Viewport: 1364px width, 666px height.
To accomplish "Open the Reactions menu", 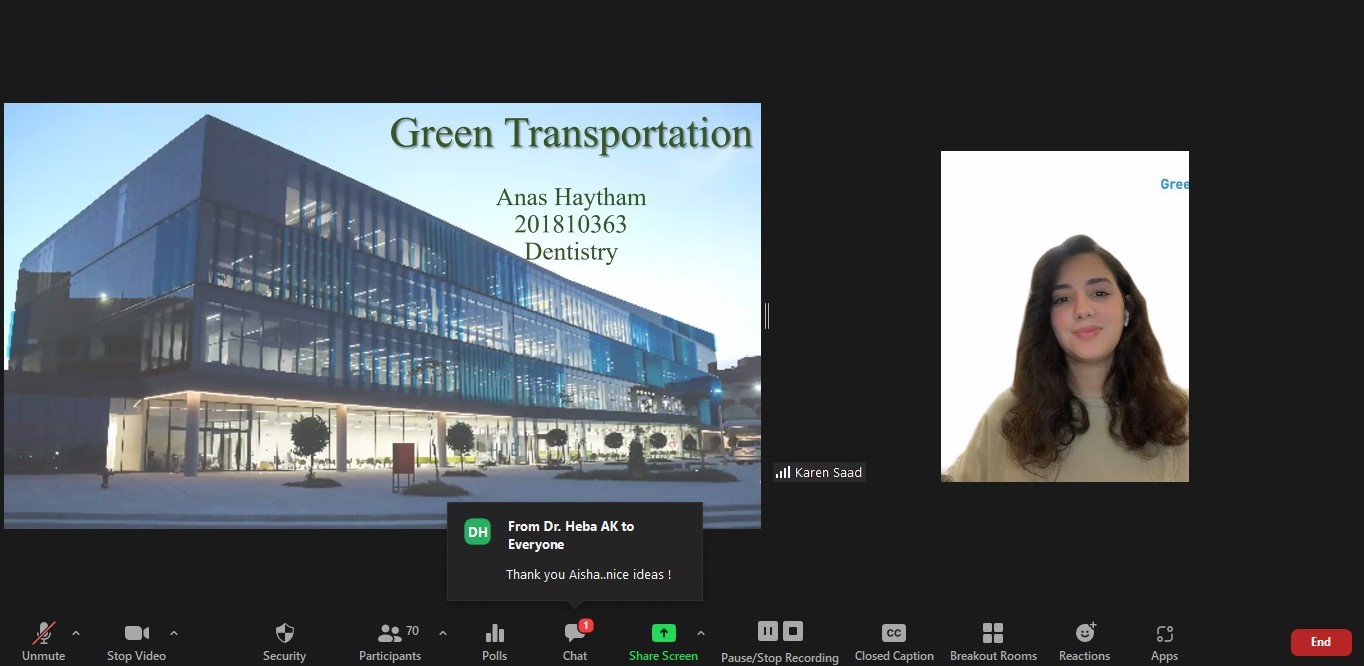I will 1084,640.
